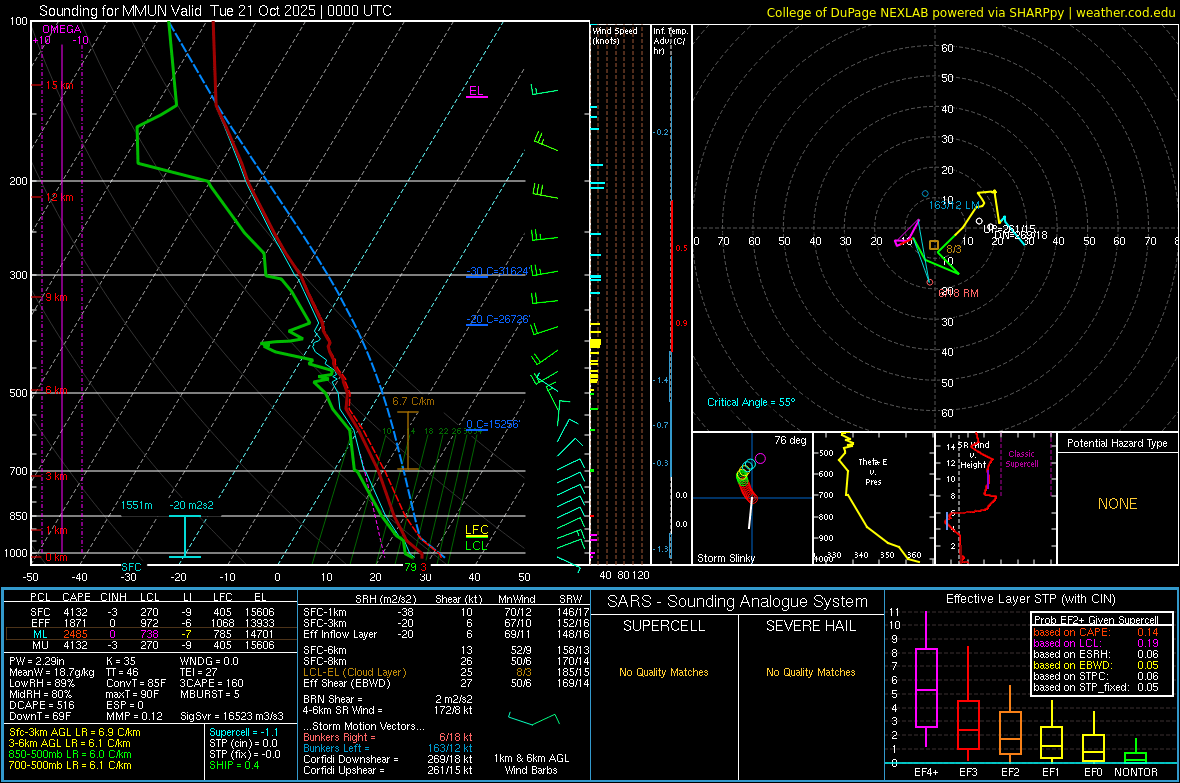This screenshot has width=1180, height=783.
Task: Click the green LCL marker on the skew-T
Action: [x=476, y=545]
